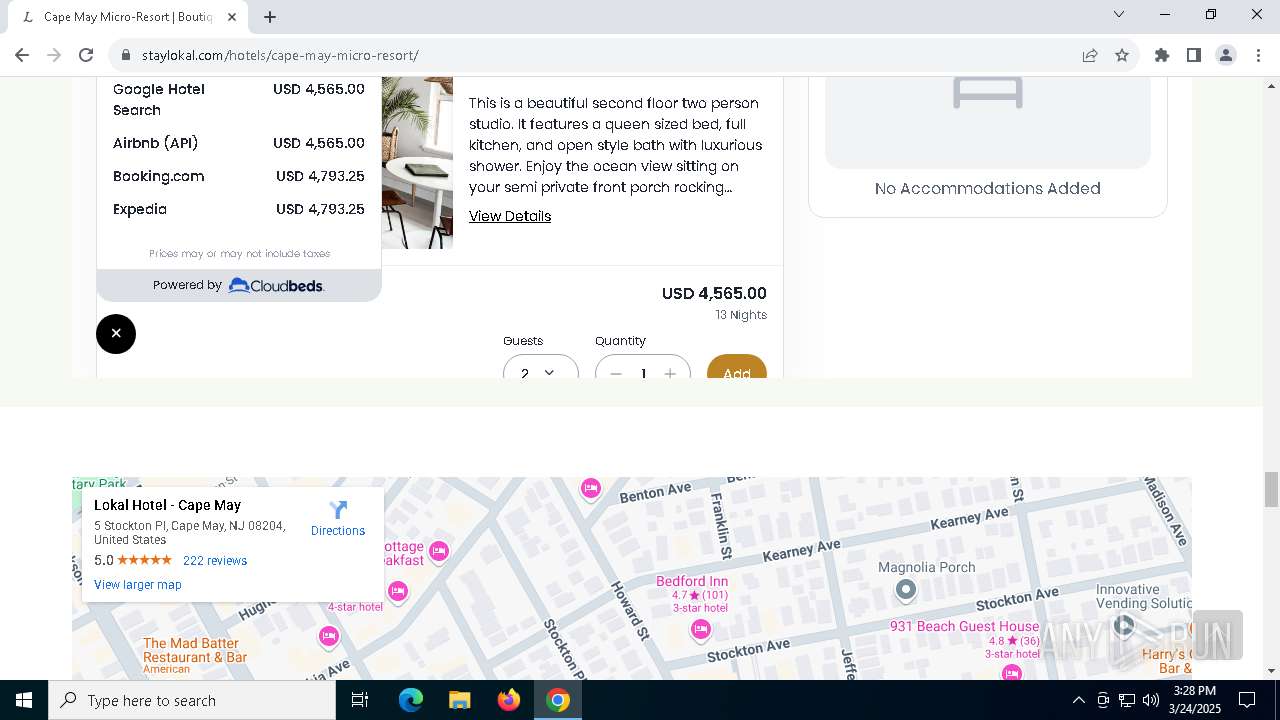Open Task View on taskbar
The height and width of the screenshot is (720, 1280).
click(360, 700)
